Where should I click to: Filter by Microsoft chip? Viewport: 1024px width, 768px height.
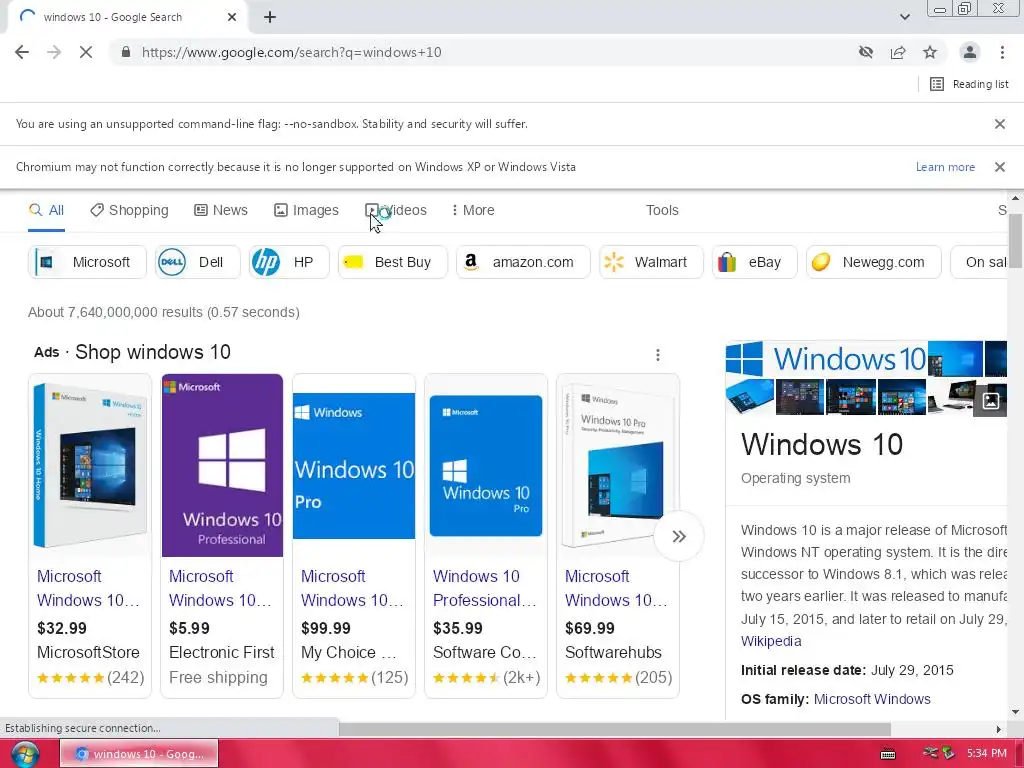88,263
